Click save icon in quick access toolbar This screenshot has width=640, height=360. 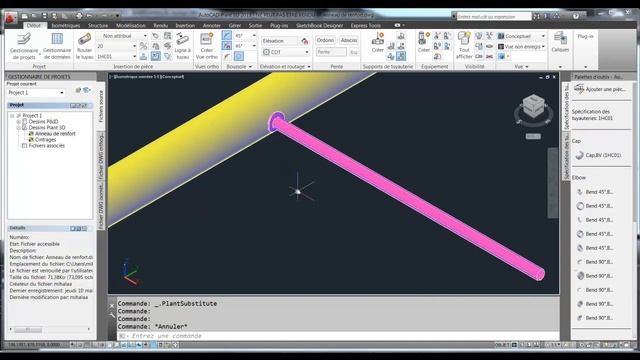tap(44, 16)
